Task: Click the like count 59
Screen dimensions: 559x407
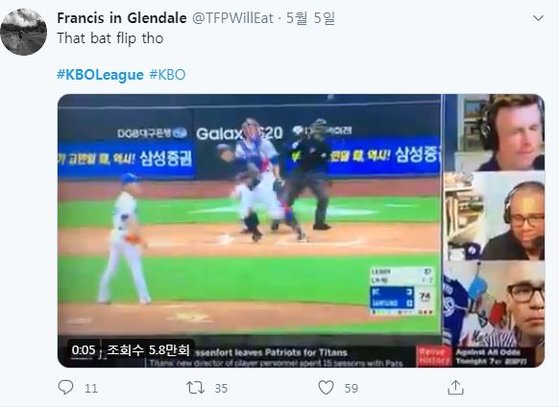Action: coord(351,388)
